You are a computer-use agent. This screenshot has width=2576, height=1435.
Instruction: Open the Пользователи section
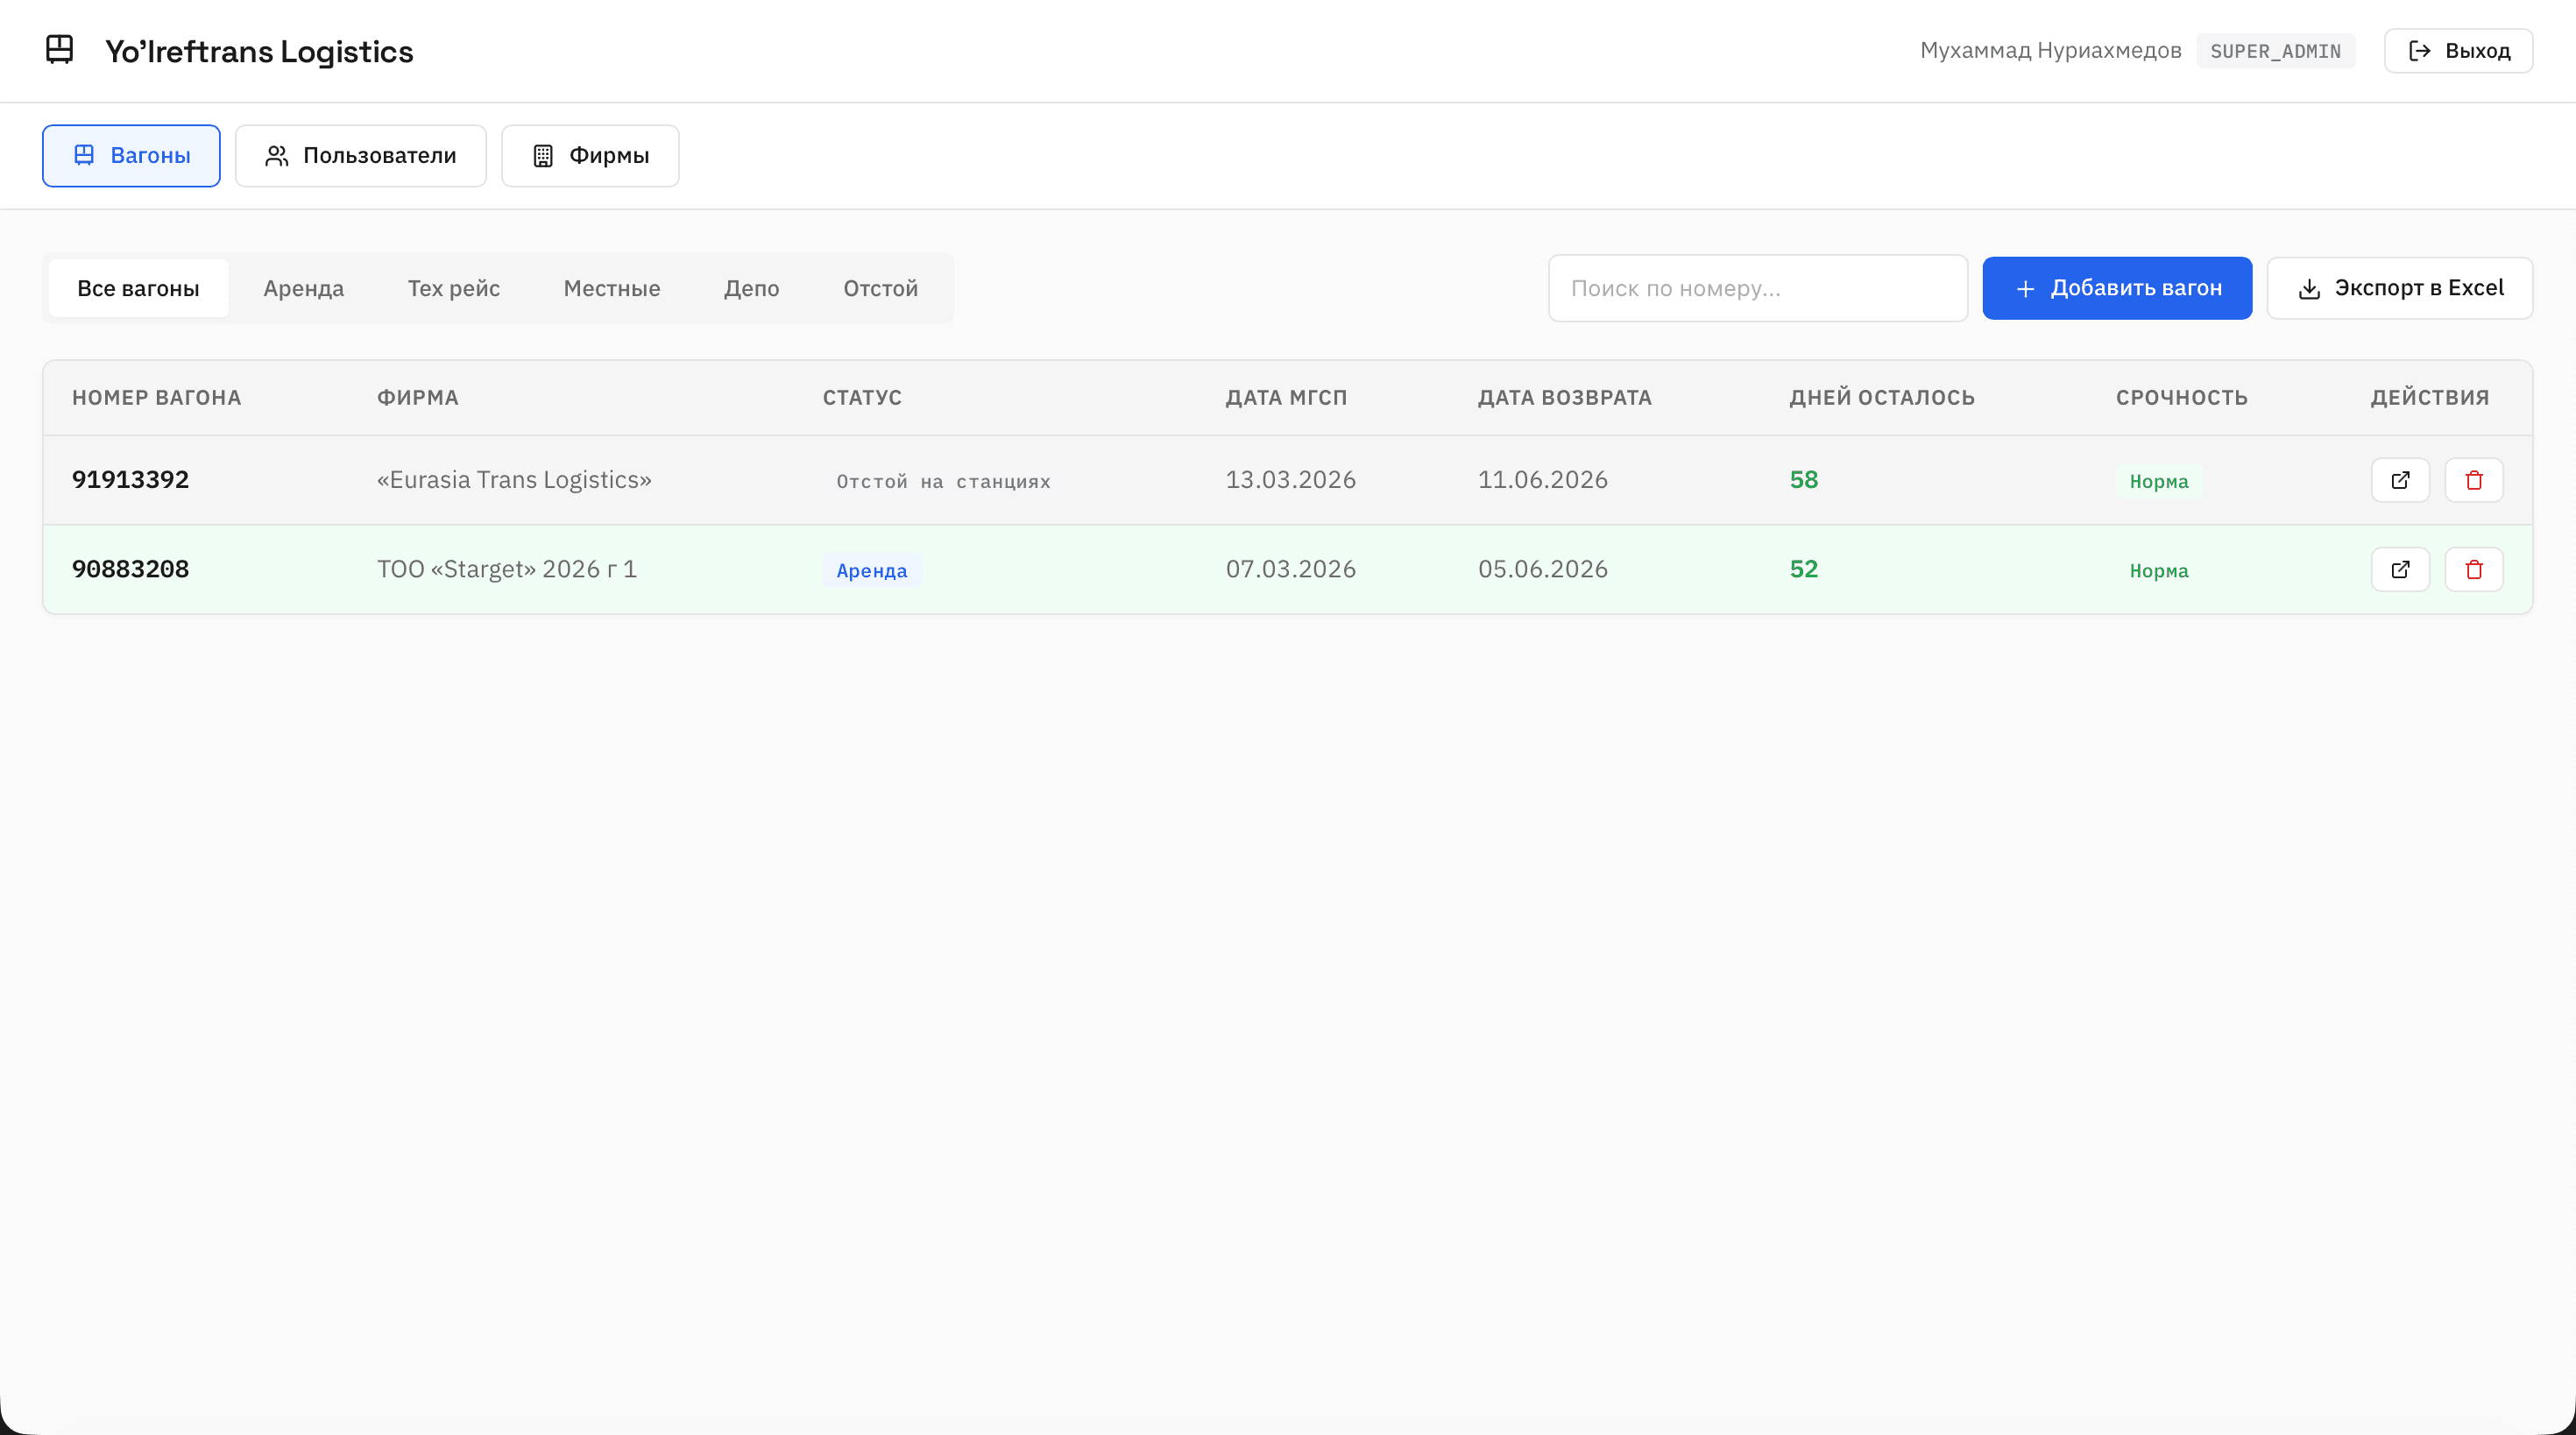[360, 156]
